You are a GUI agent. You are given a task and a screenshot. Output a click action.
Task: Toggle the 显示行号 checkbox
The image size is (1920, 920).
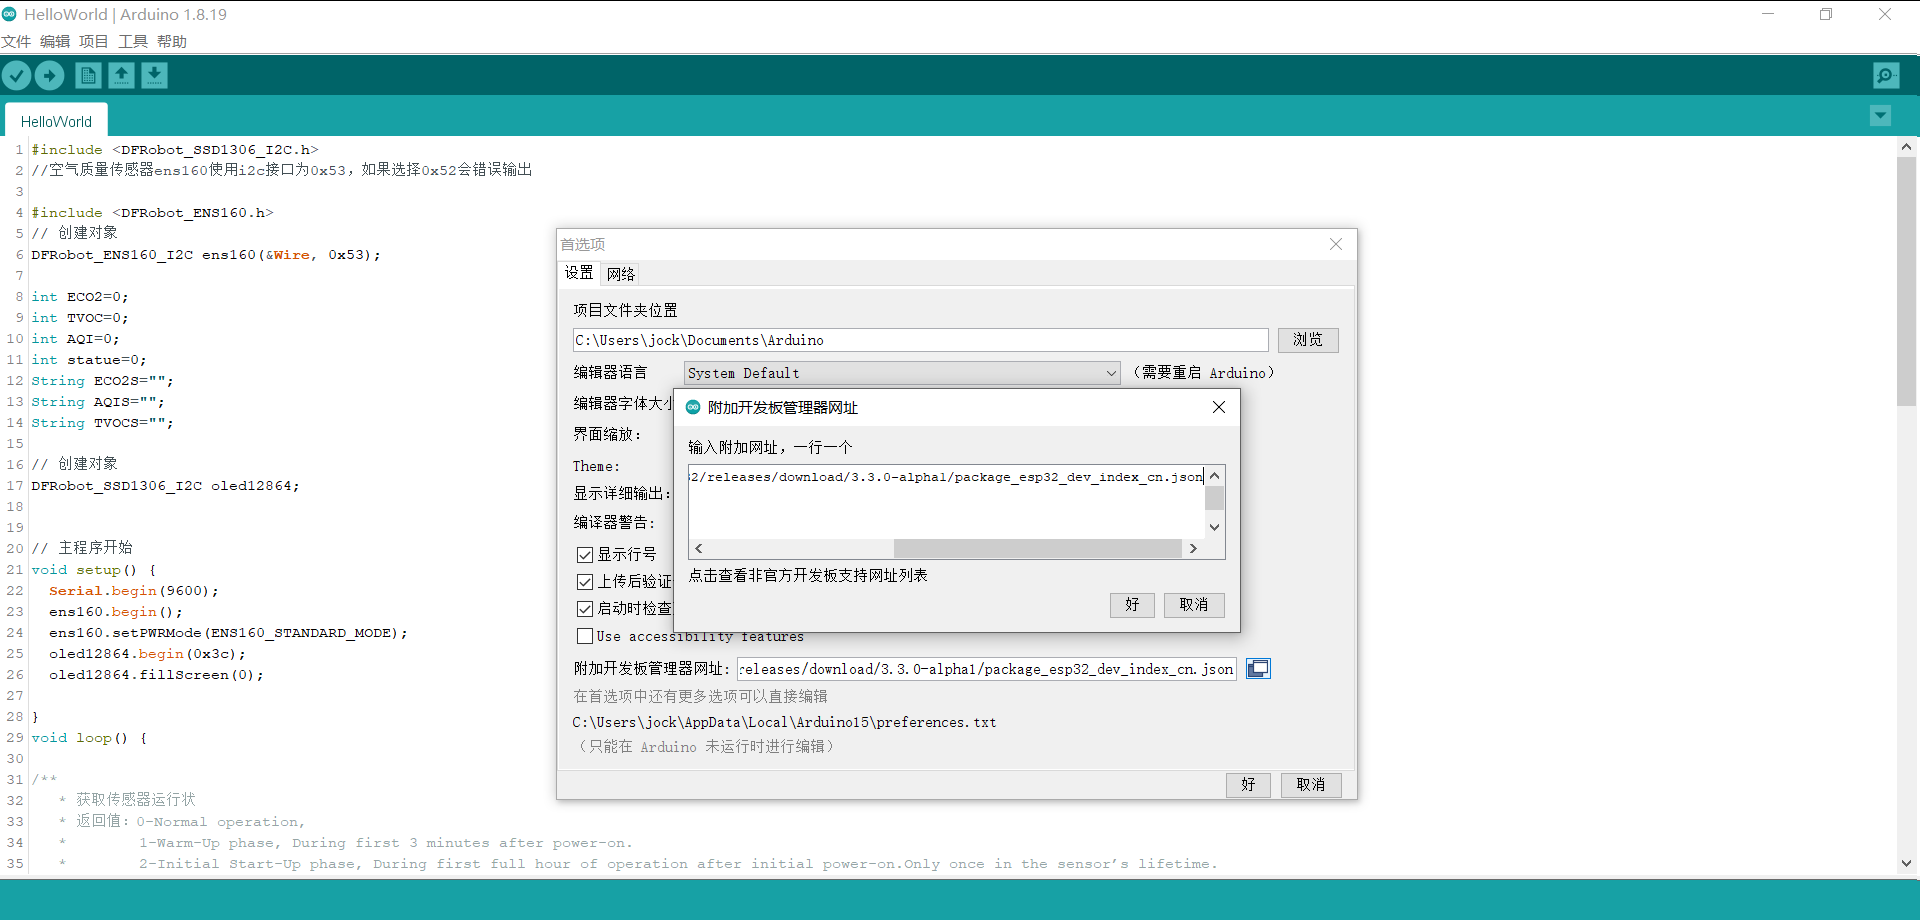pos(585,555)
